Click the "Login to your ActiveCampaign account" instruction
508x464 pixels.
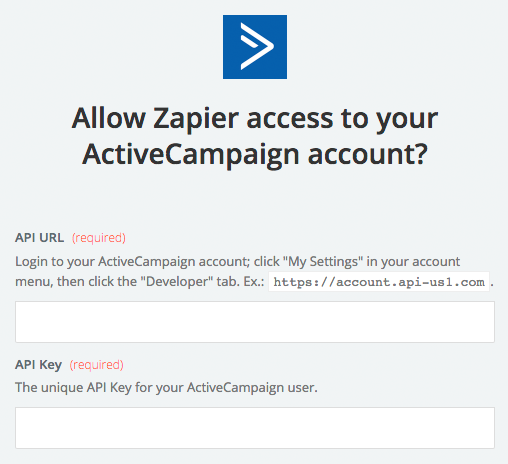(x=132, y=262)
